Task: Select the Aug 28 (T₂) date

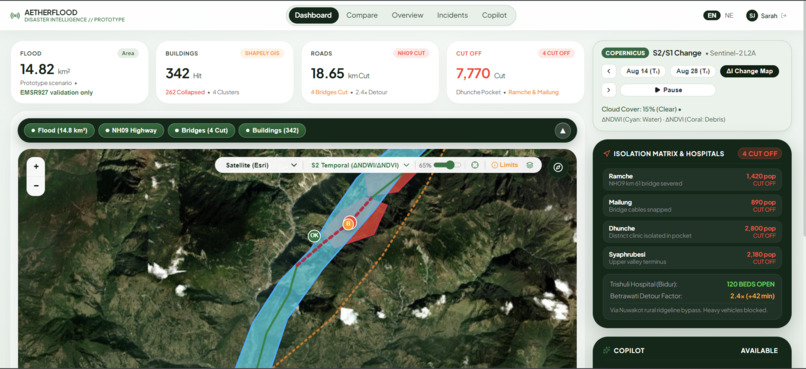Action: click(693, 71)
